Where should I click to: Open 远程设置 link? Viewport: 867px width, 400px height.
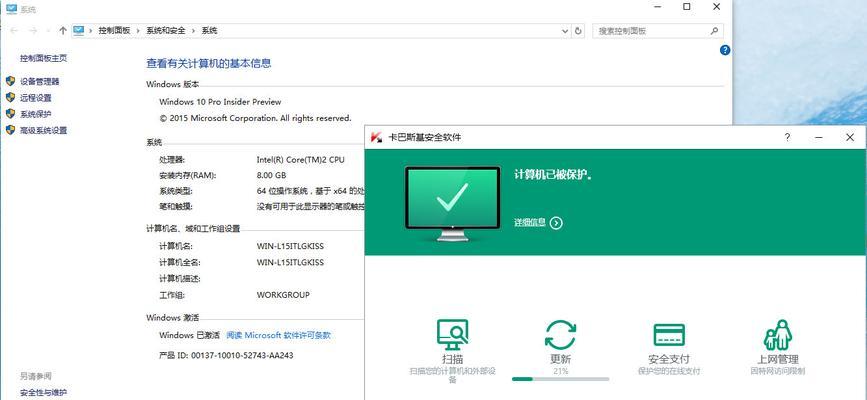coord(35,98)
